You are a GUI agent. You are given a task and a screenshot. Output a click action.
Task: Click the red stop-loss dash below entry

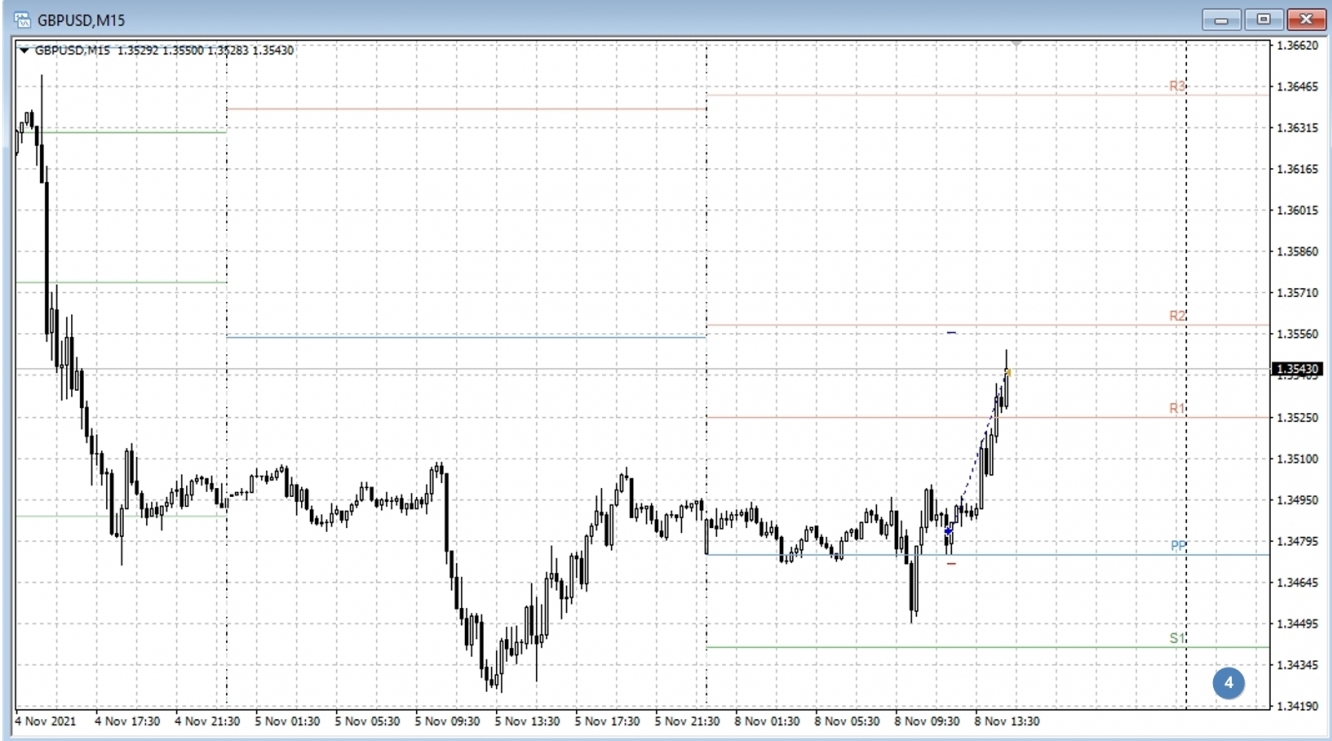coord(951,563)
